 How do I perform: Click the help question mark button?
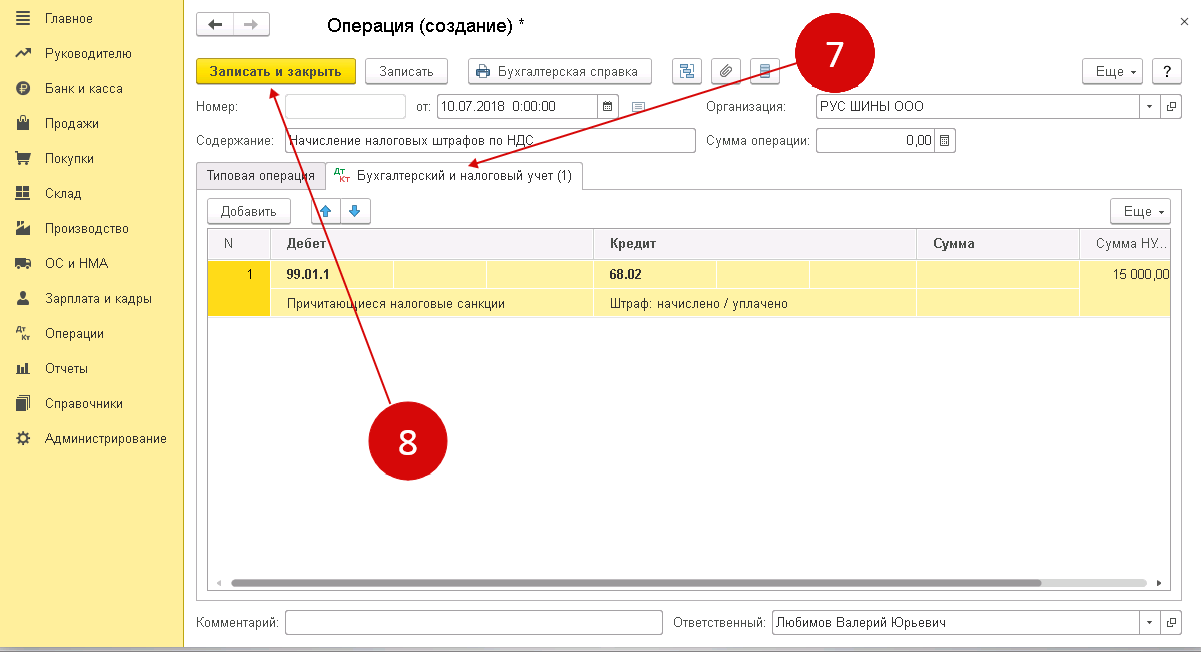coord(1166,71)
